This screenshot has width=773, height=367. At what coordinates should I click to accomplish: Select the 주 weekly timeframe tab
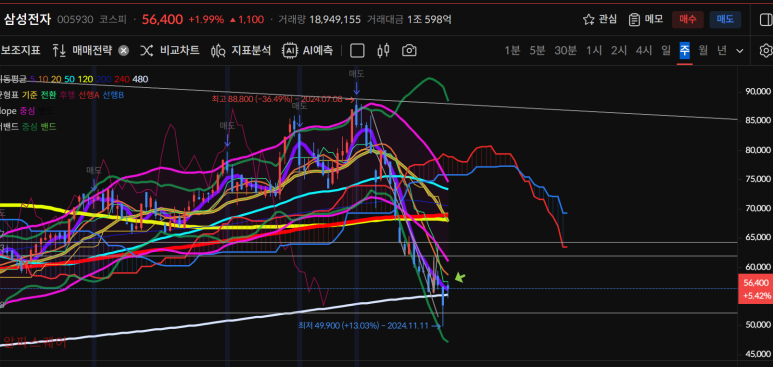point(685,50)
